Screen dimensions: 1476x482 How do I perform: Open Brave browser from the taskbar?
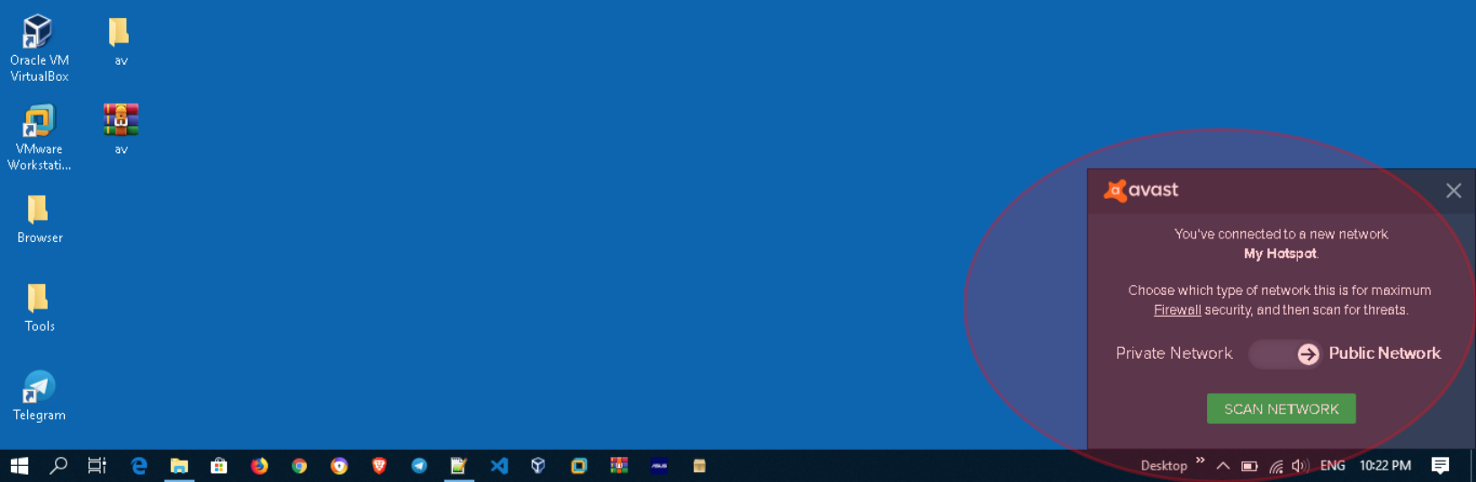click(379, 466)
